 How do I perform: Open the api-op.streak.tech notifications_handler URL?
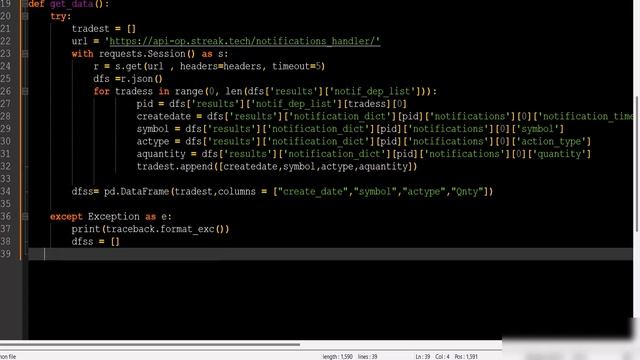(x=244, y=41)
